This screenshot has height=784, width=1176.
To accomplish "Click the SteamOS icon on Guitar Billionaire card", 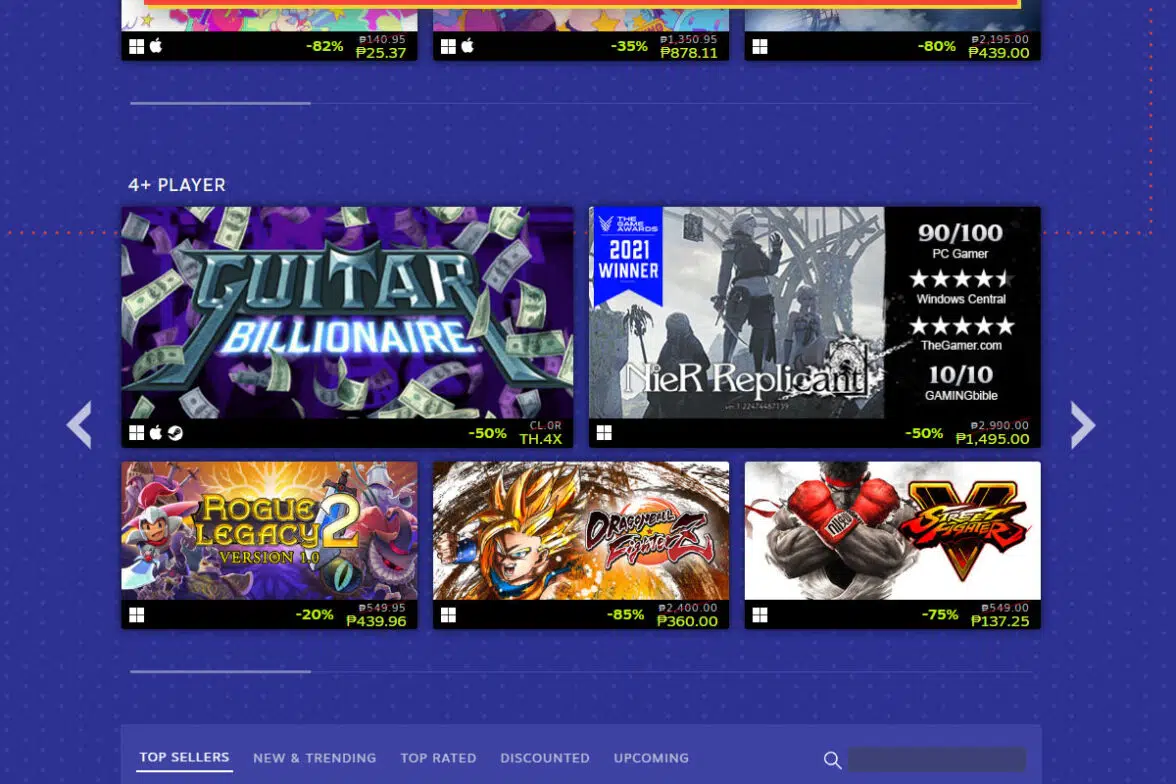I will [x=175, y=433].
